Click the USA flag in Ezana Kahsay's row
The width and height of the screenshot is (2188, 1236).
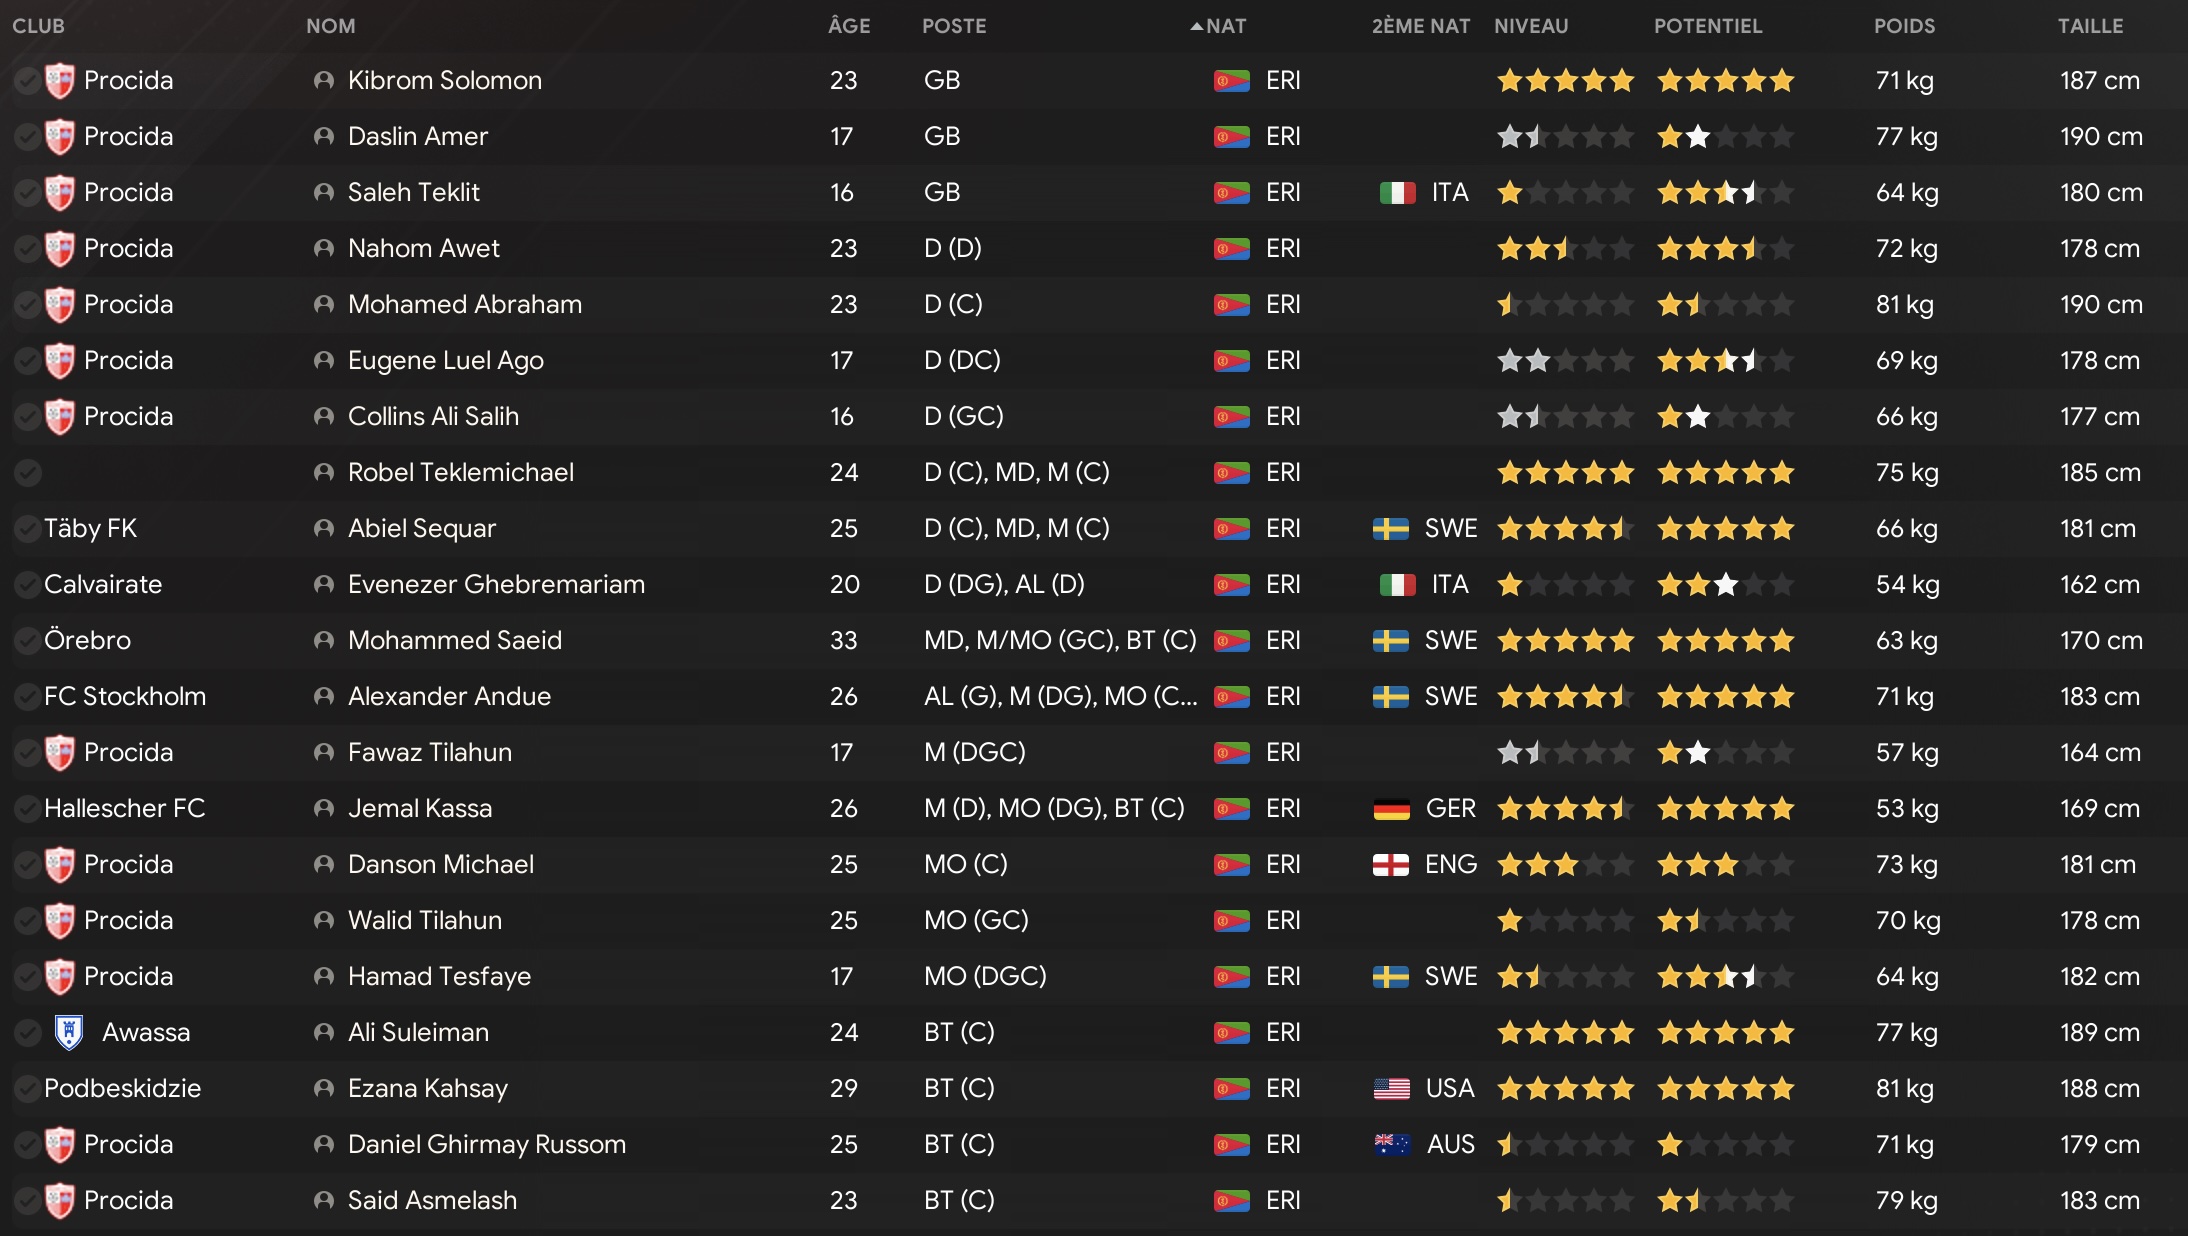(x=1391, y=1088)
